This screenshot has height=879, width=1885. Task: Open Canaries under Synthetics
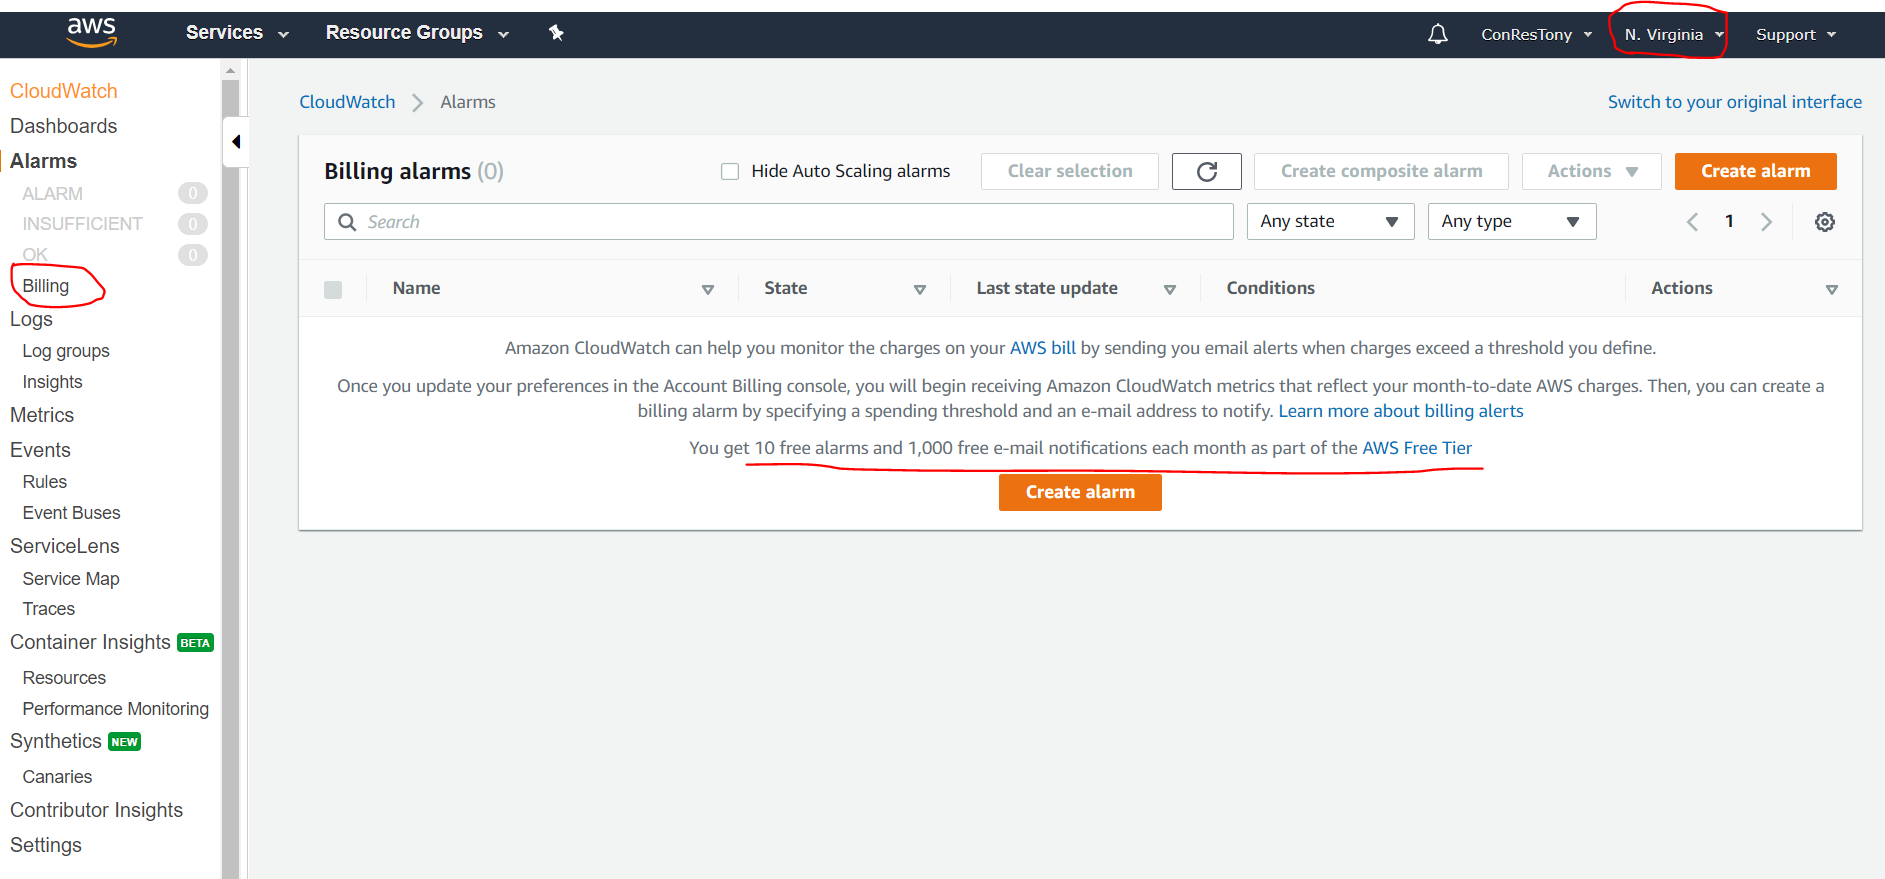tap(57, 777)
